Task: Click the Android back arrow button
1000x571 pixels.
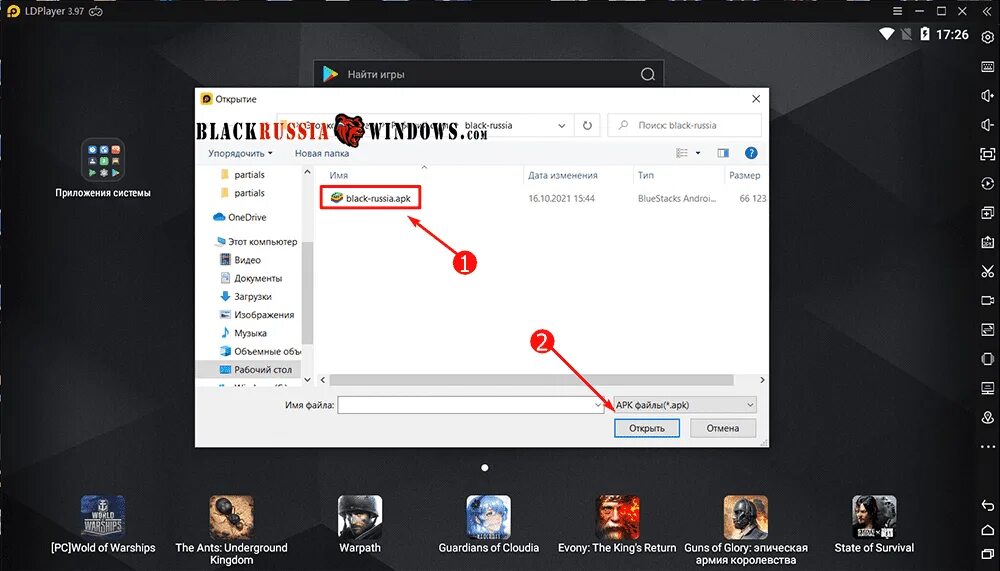Action: (x=987, y=506)
